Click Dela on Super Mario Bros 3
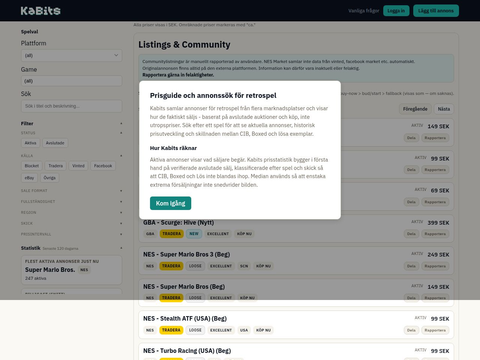The image size is (480, 360). 411,266
